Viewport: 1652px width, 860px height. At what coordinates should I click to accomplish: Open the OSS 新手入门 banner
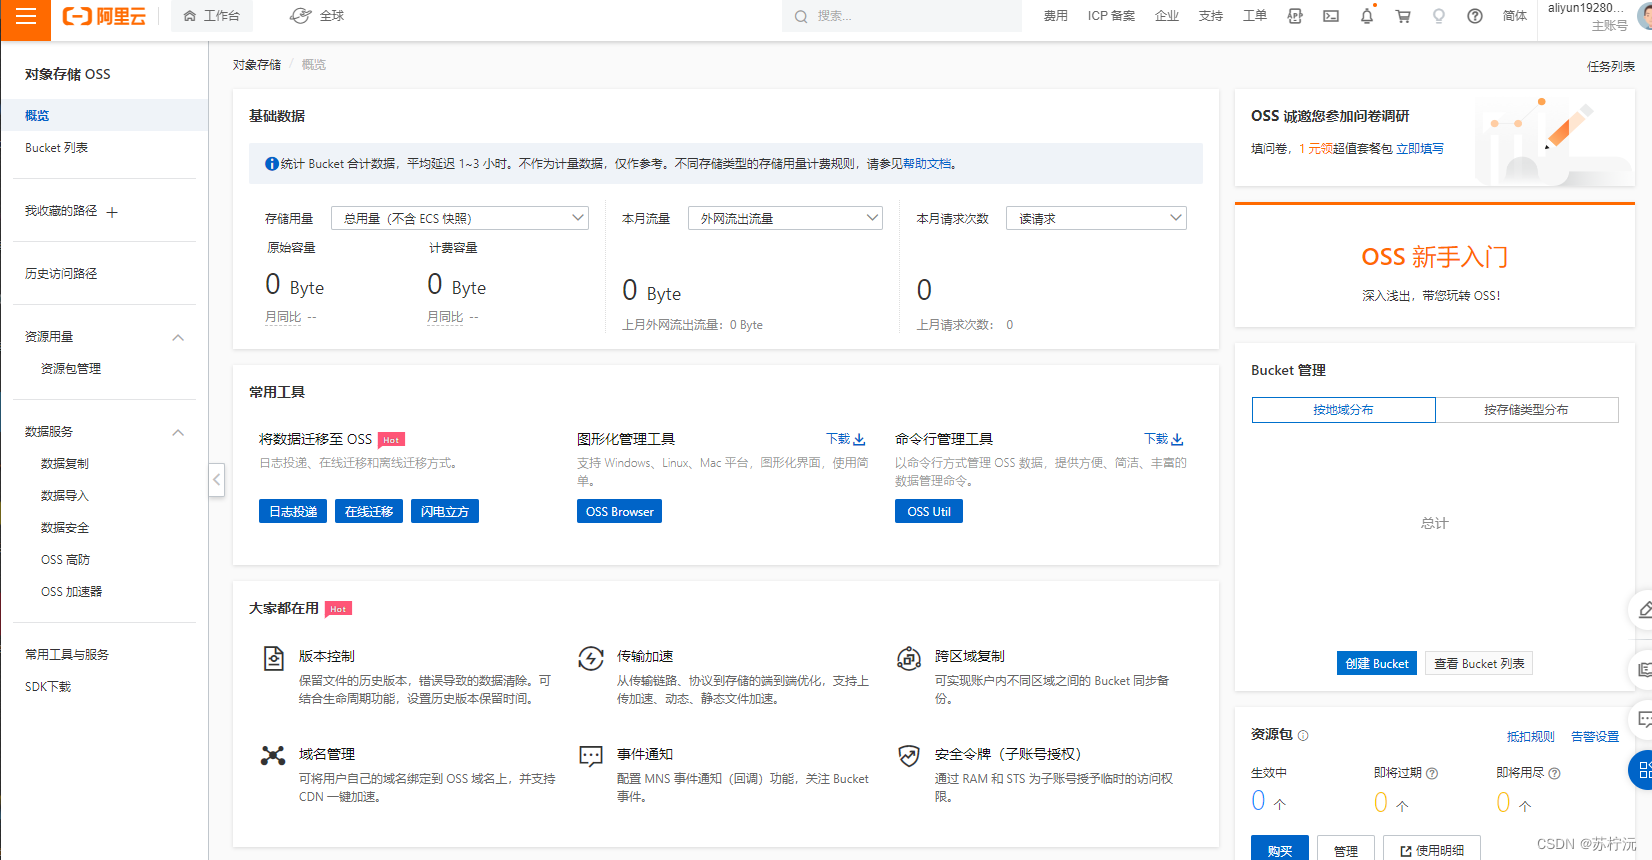[x=1435, y=266]
